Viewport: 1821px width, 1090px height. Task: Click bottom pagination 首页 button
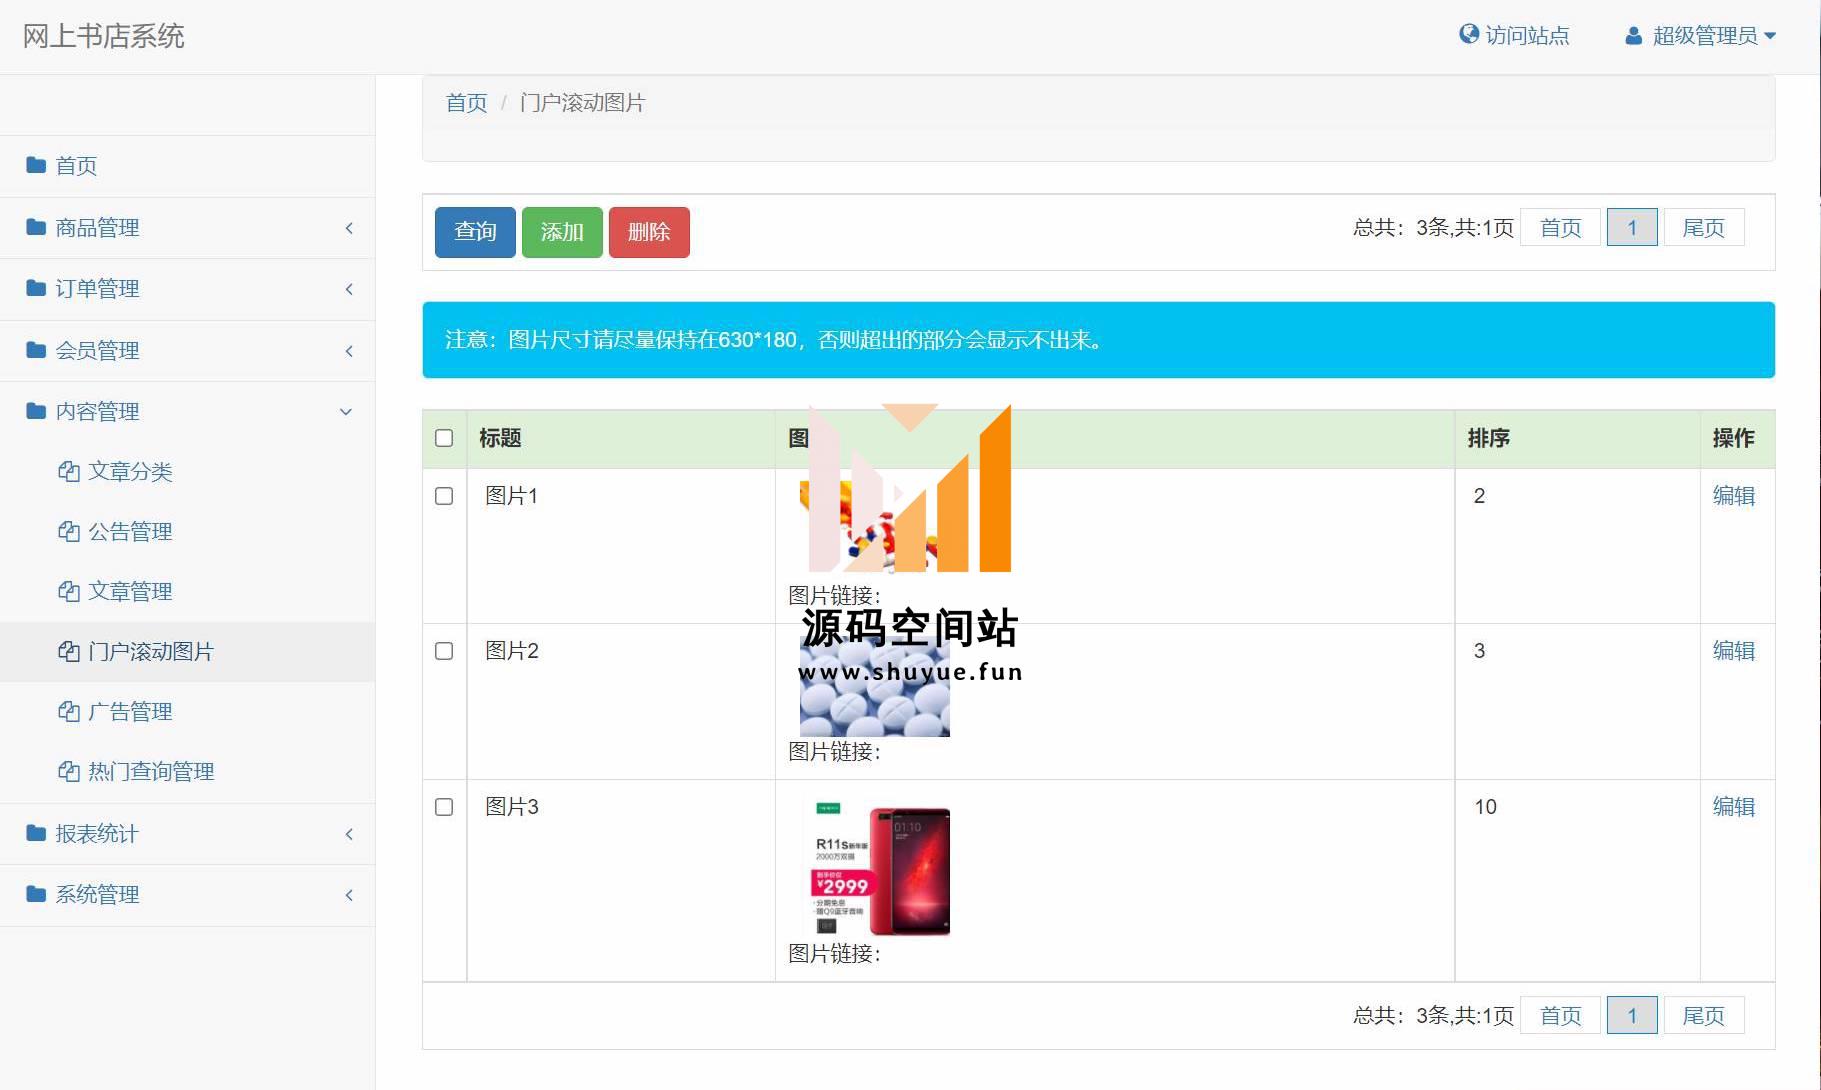[x=1560, y=1016]
